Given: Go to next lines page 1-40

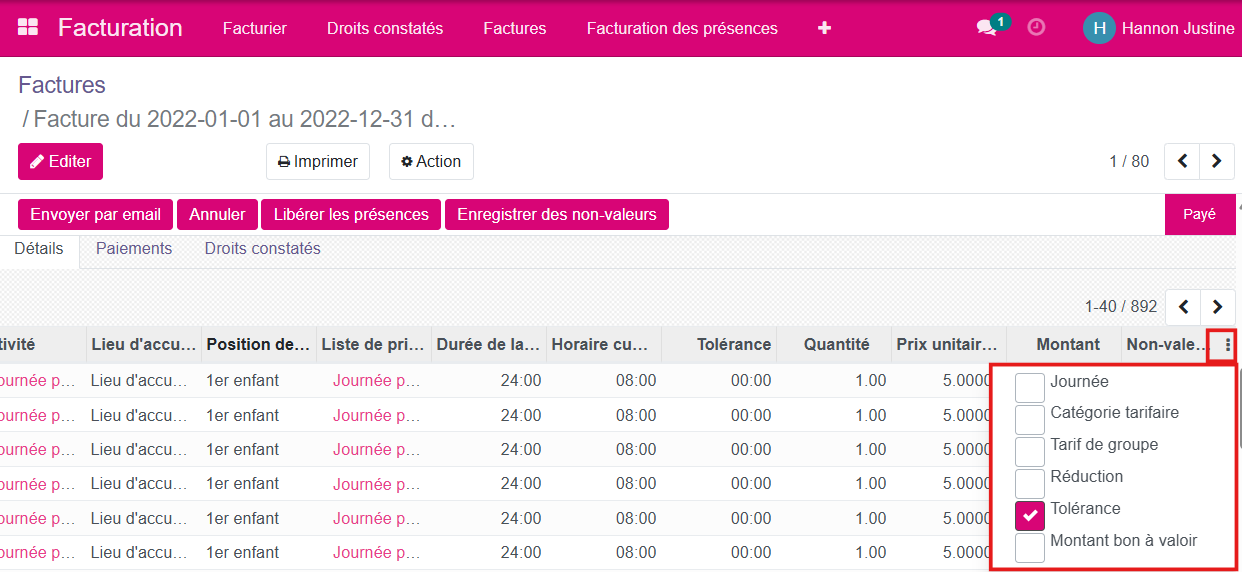Looking at the screenshot, I should pos(1217,306).
